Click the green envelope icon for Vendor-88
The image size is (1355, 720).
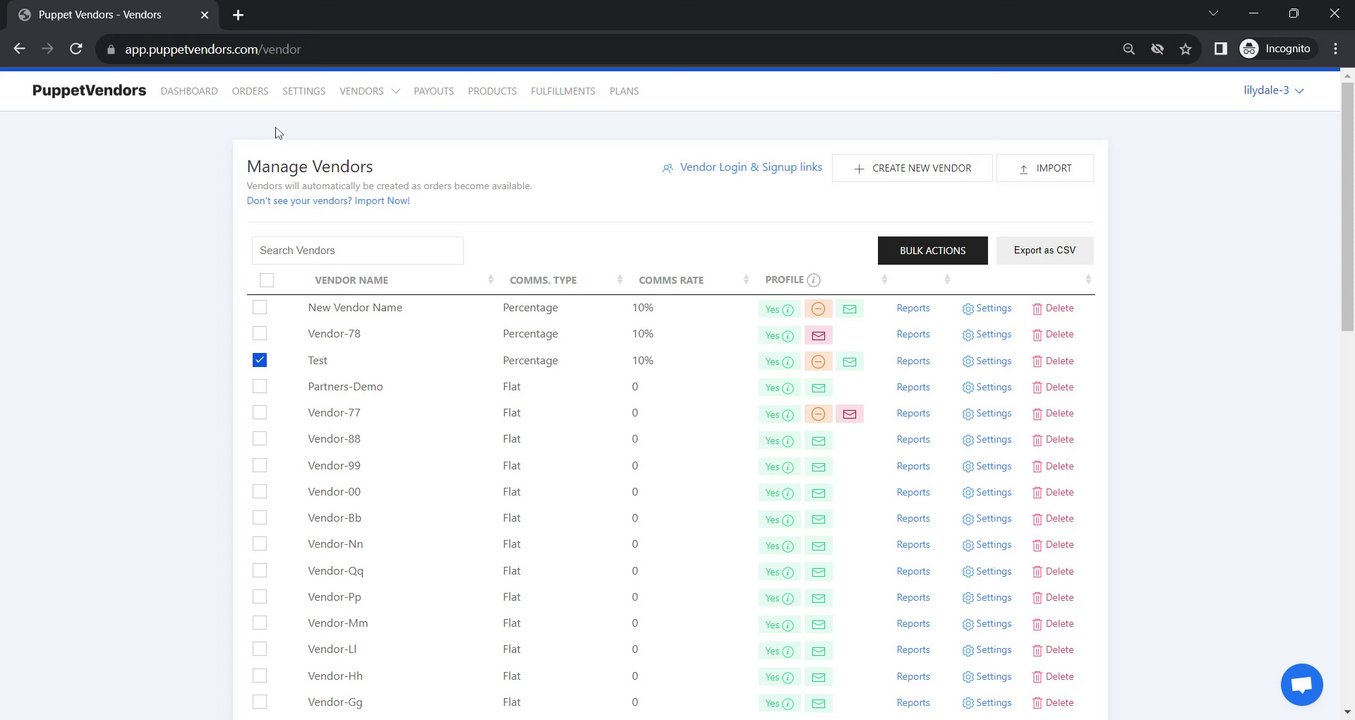[818, 440]
